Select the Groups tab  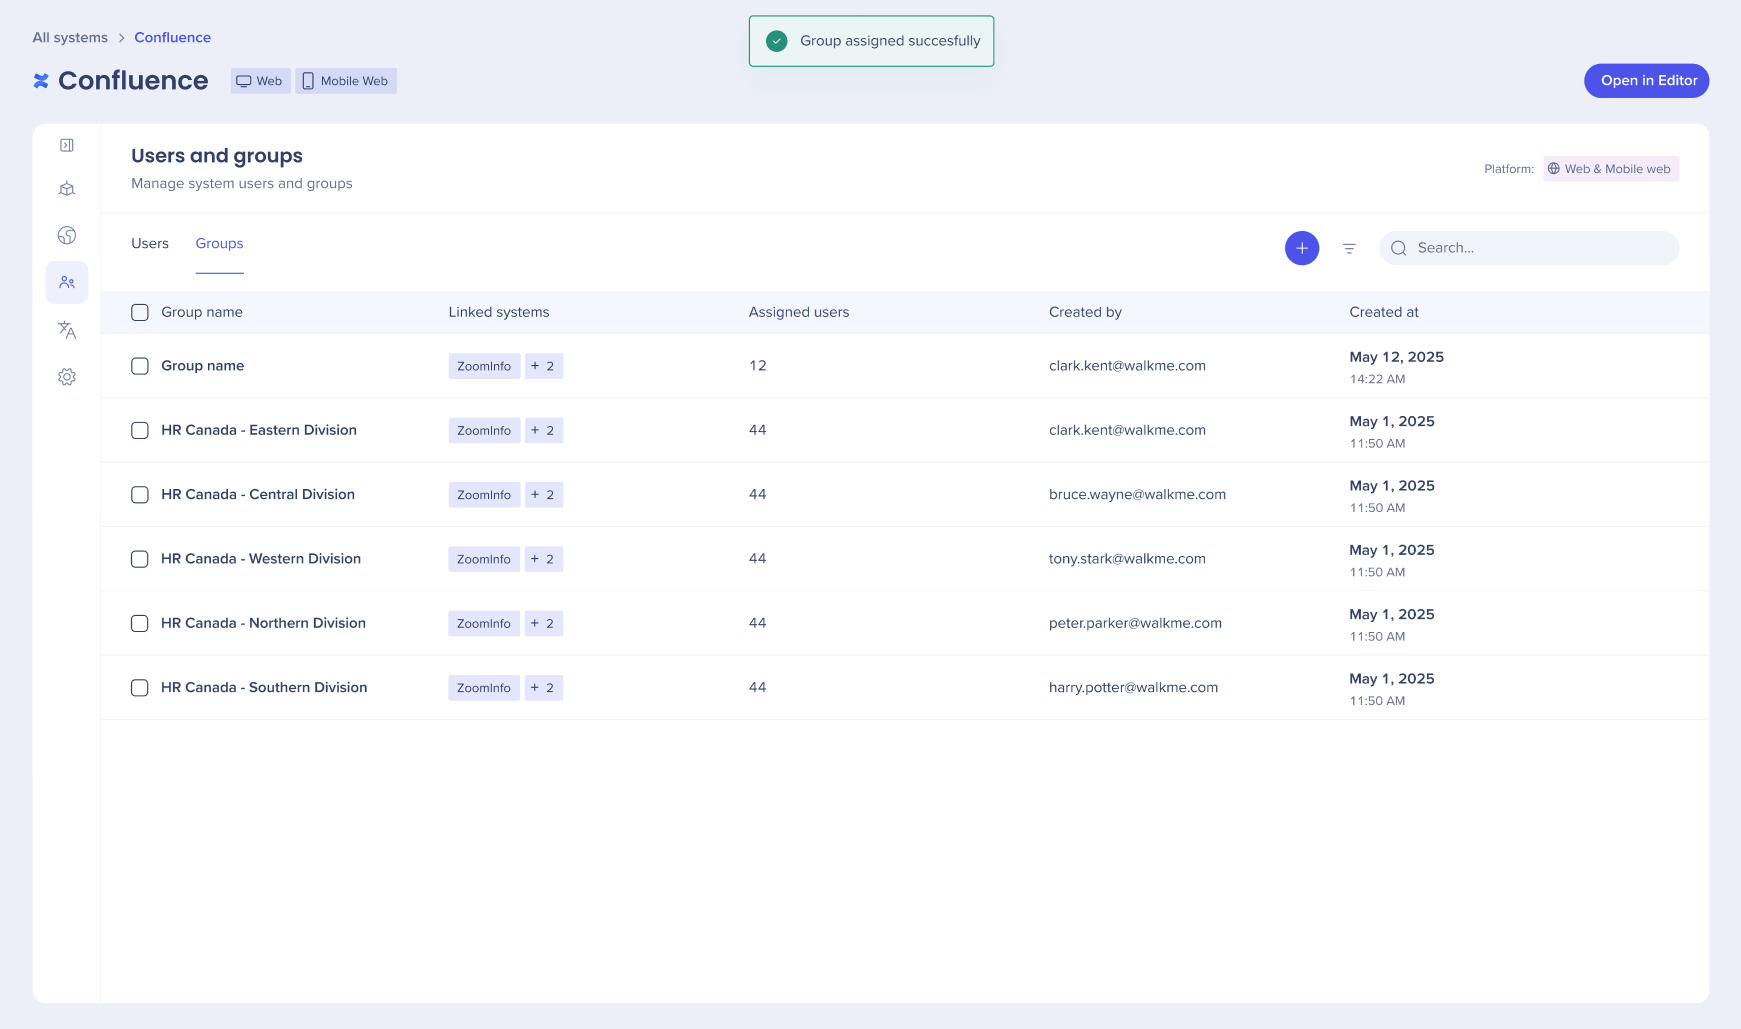(x=219, y=244)
